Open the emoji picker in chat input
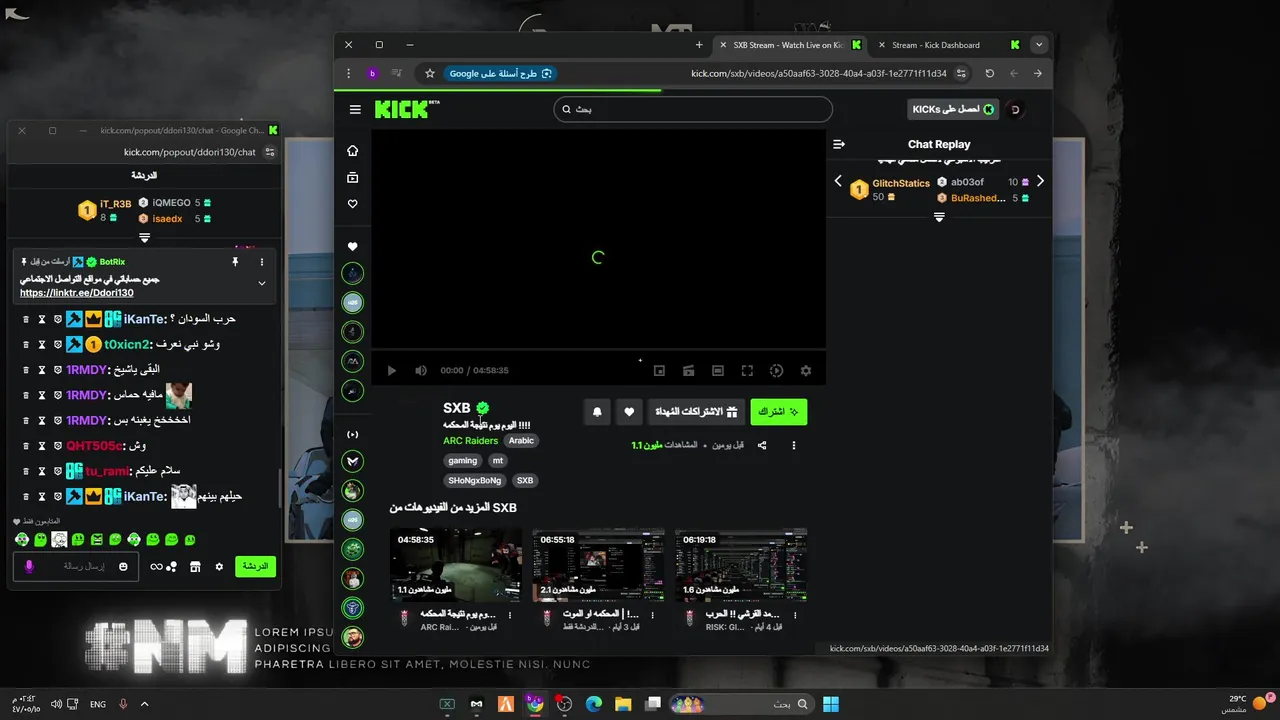Viewport: 1280px width, 720px height. click(x=123, y=567)
